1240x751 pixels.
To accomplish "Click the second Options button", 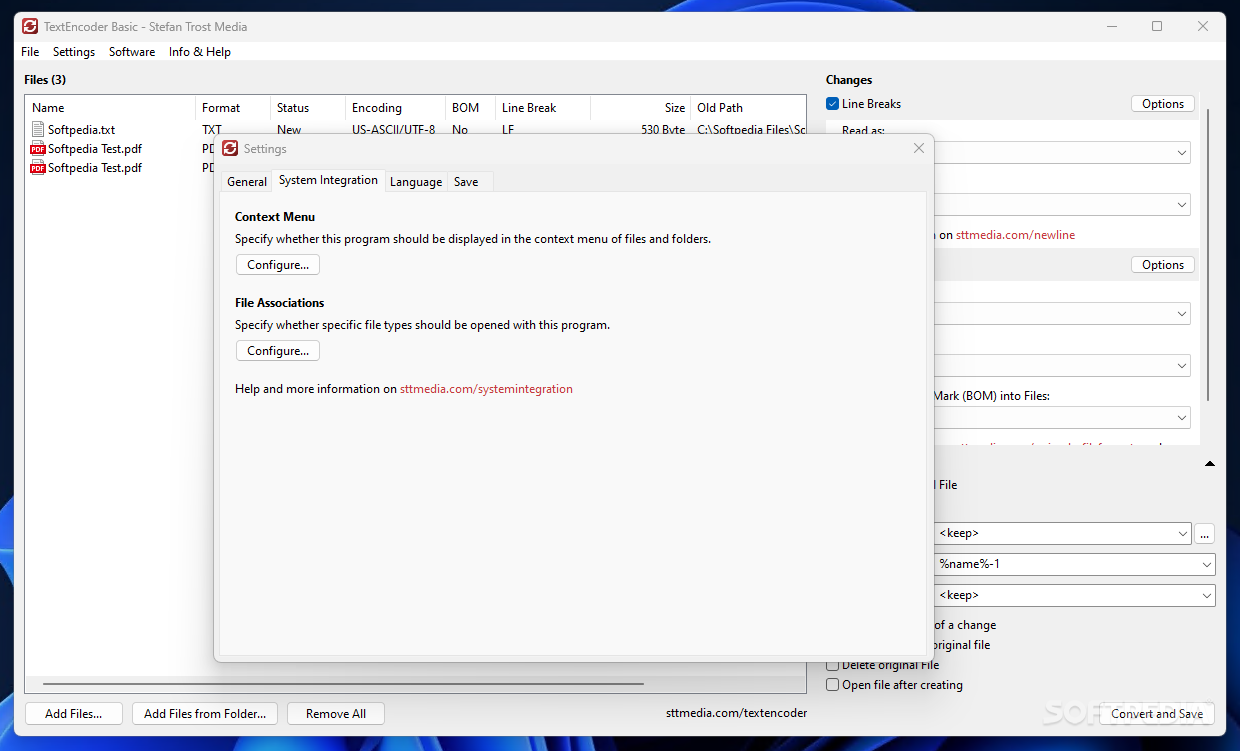I will click(1163, 265).
